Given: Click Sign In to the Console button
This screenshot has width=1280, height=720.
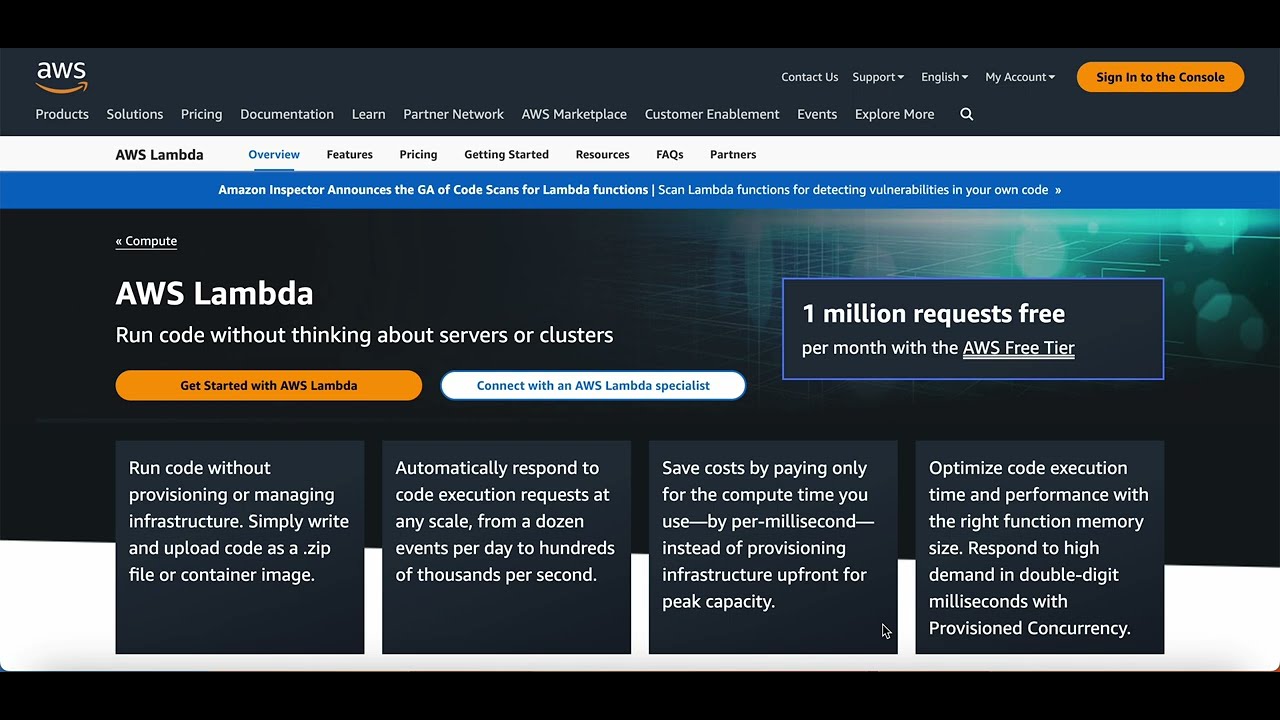Looking at the screenshot, I should pyautogui.click(x=1160, y=77).
